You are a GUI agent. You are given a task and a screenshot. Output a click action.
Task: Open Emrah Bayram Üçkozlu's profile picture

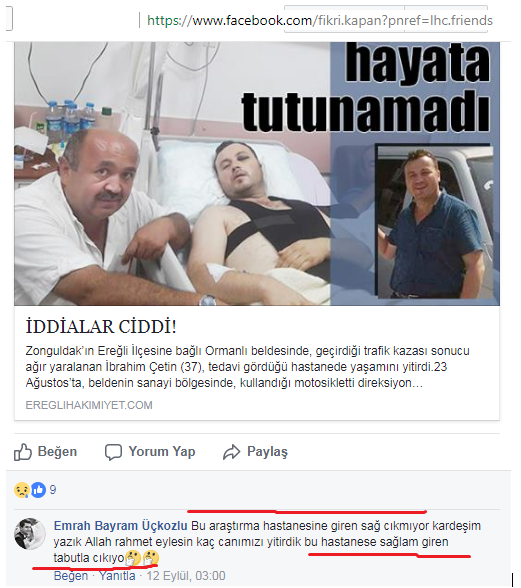point(30,534)
